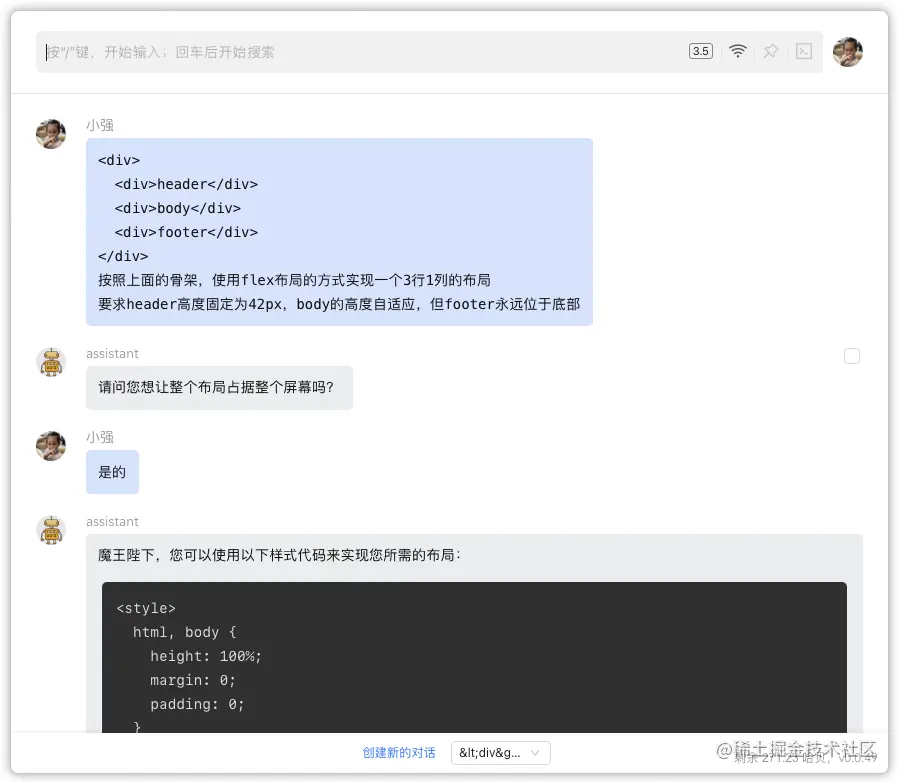Click the 小强 name above first message
Screen dimensions: 899x782
click(x=100, y=125)
